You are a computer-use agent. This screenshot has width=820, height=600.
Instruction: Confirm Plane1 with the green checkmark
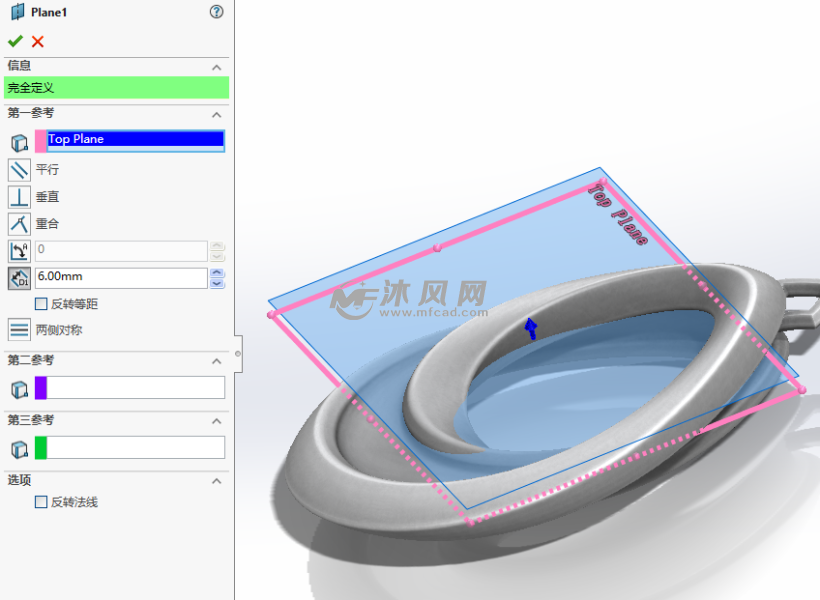[x=15, y=41]
